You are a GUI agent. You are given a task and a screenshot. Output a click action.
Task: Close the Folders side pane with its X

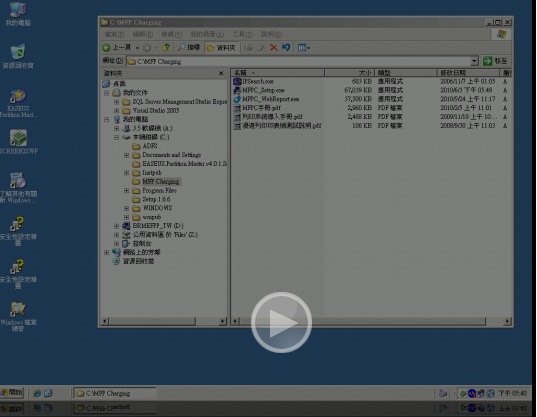pyautogui.click(x=221, y=73)
